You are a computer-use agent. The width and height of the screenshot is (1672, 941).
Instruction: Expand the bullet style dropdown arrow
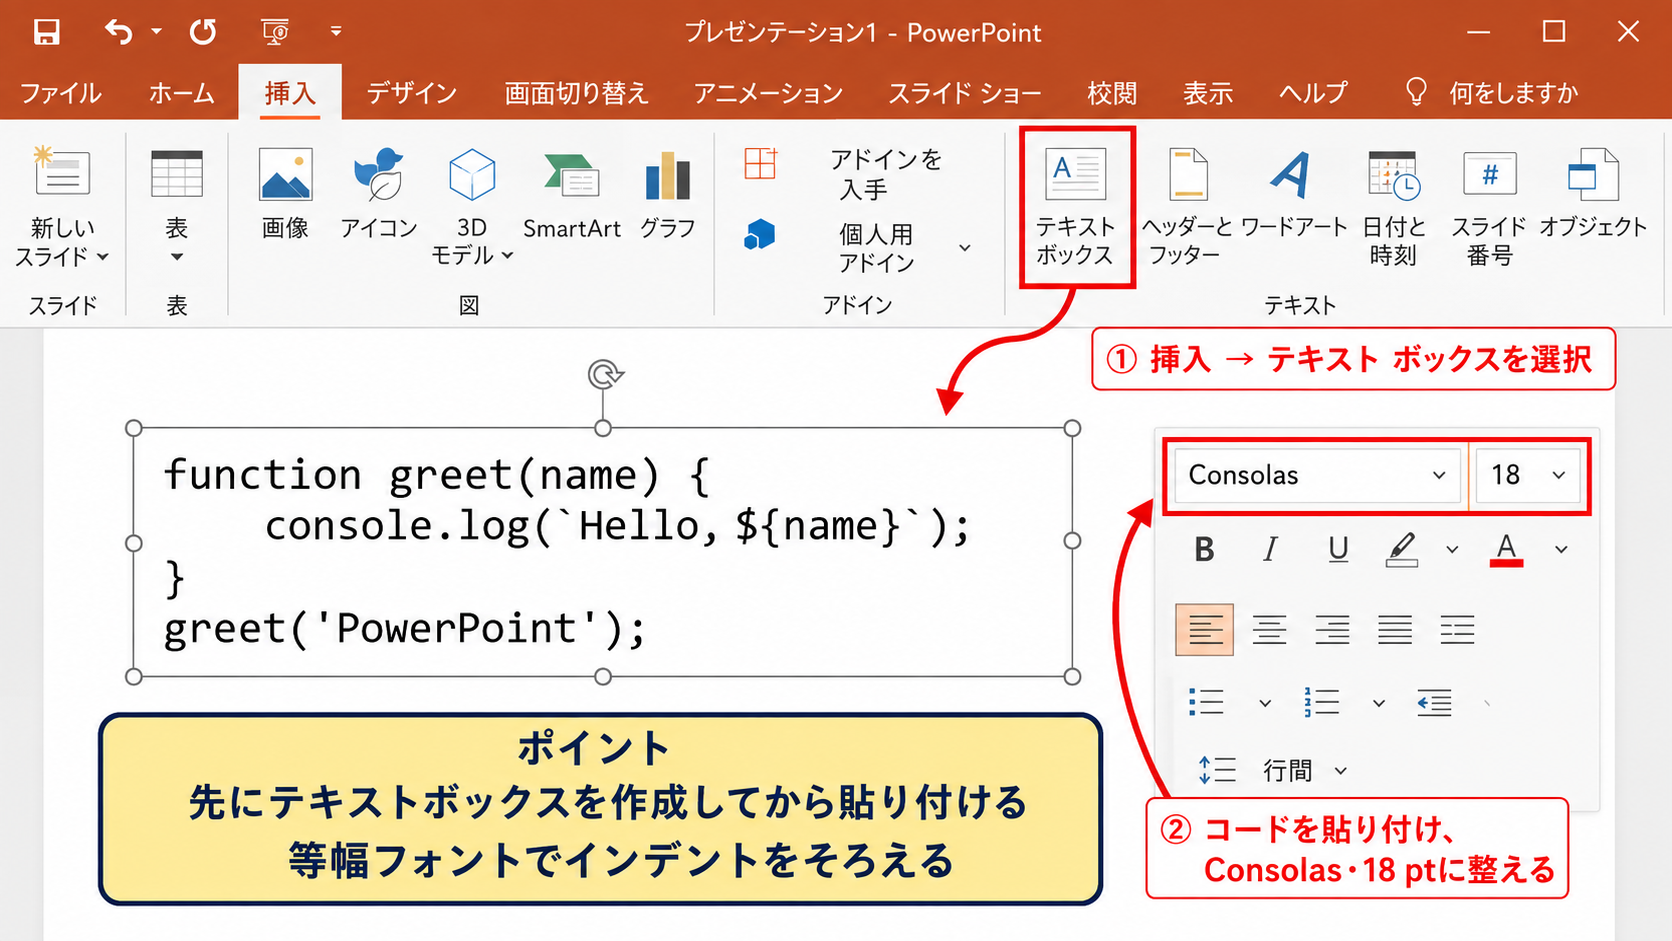(x=1265, y=703)
